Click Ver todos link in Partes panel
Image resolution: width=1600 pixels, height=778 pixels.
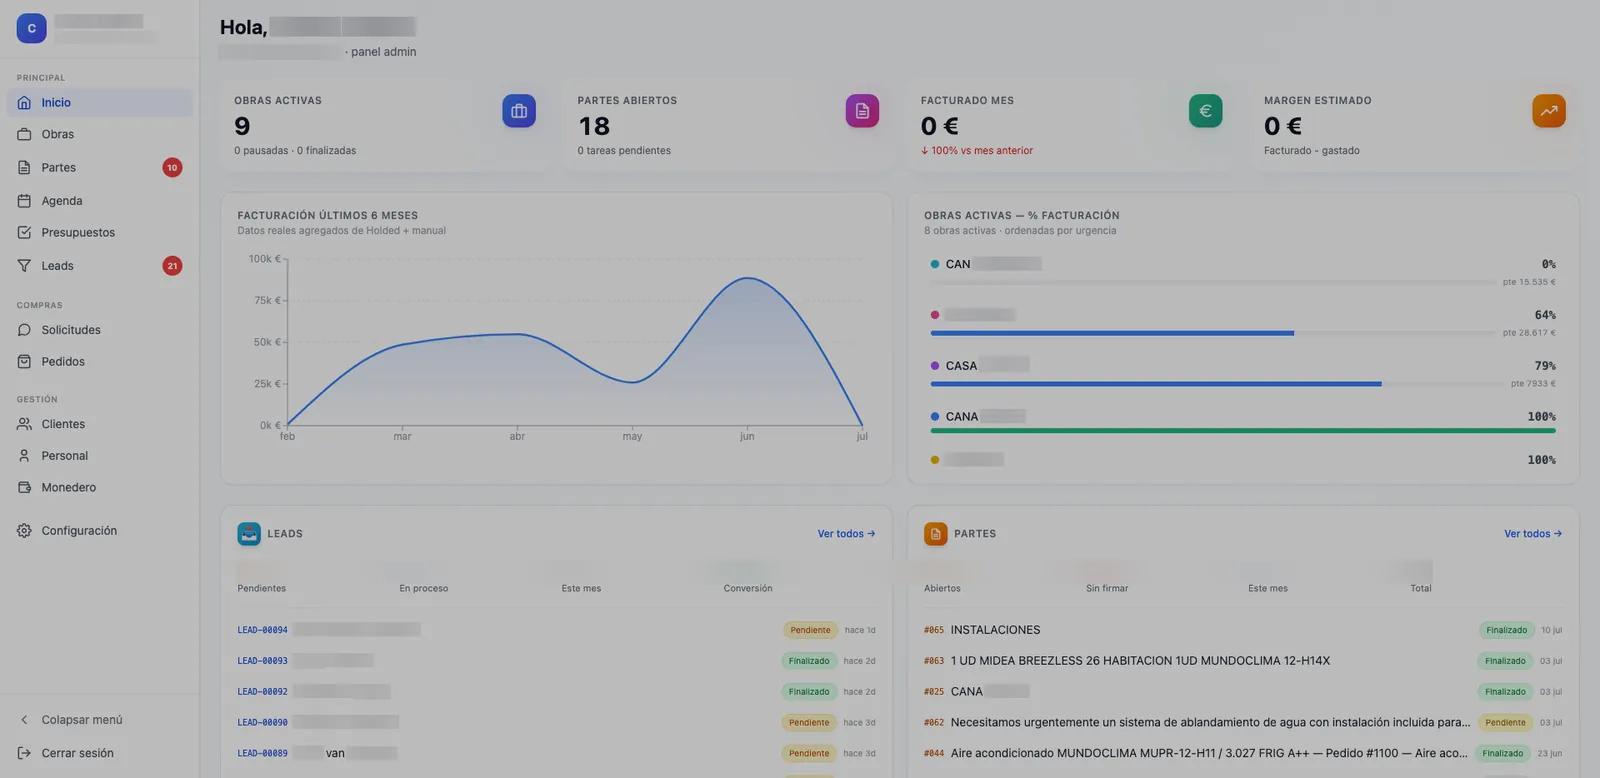click(x=1533, y=534)
